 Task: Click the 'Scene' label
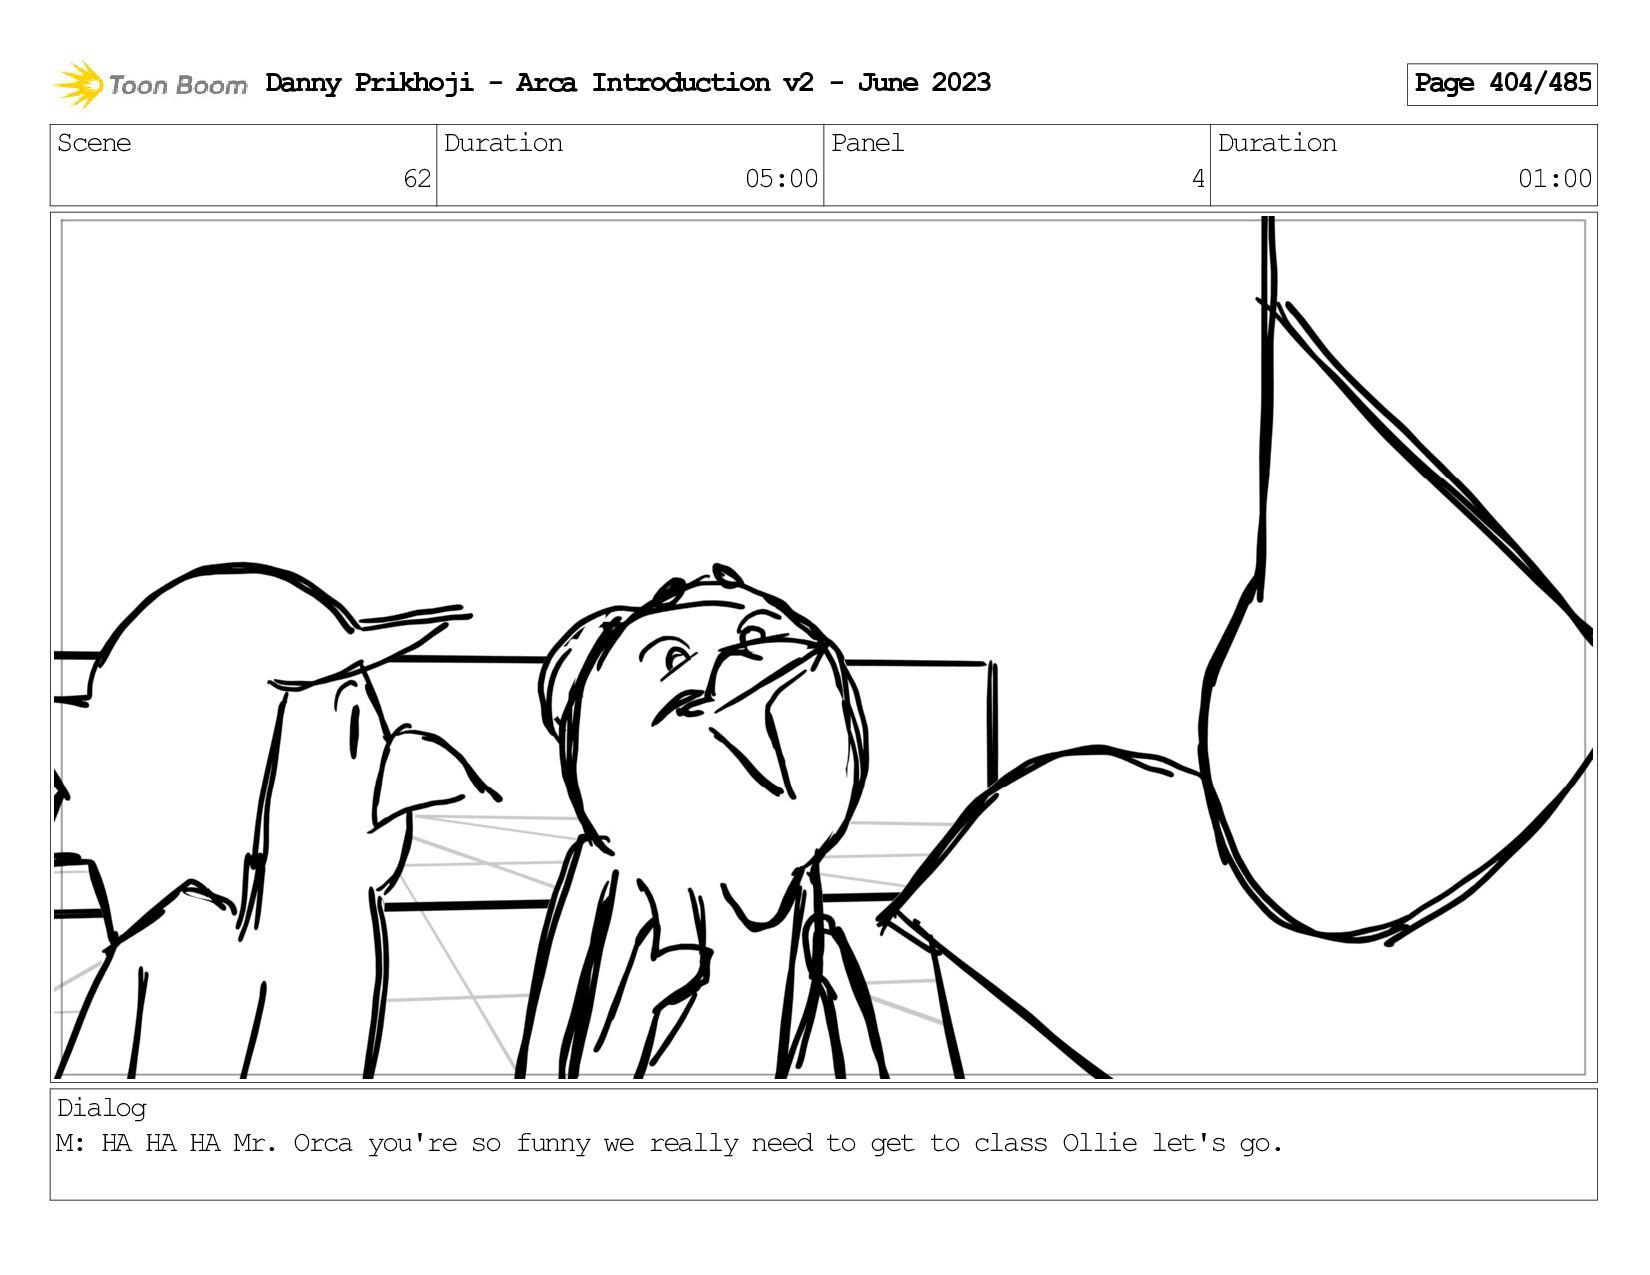click(x=94, y=143)
